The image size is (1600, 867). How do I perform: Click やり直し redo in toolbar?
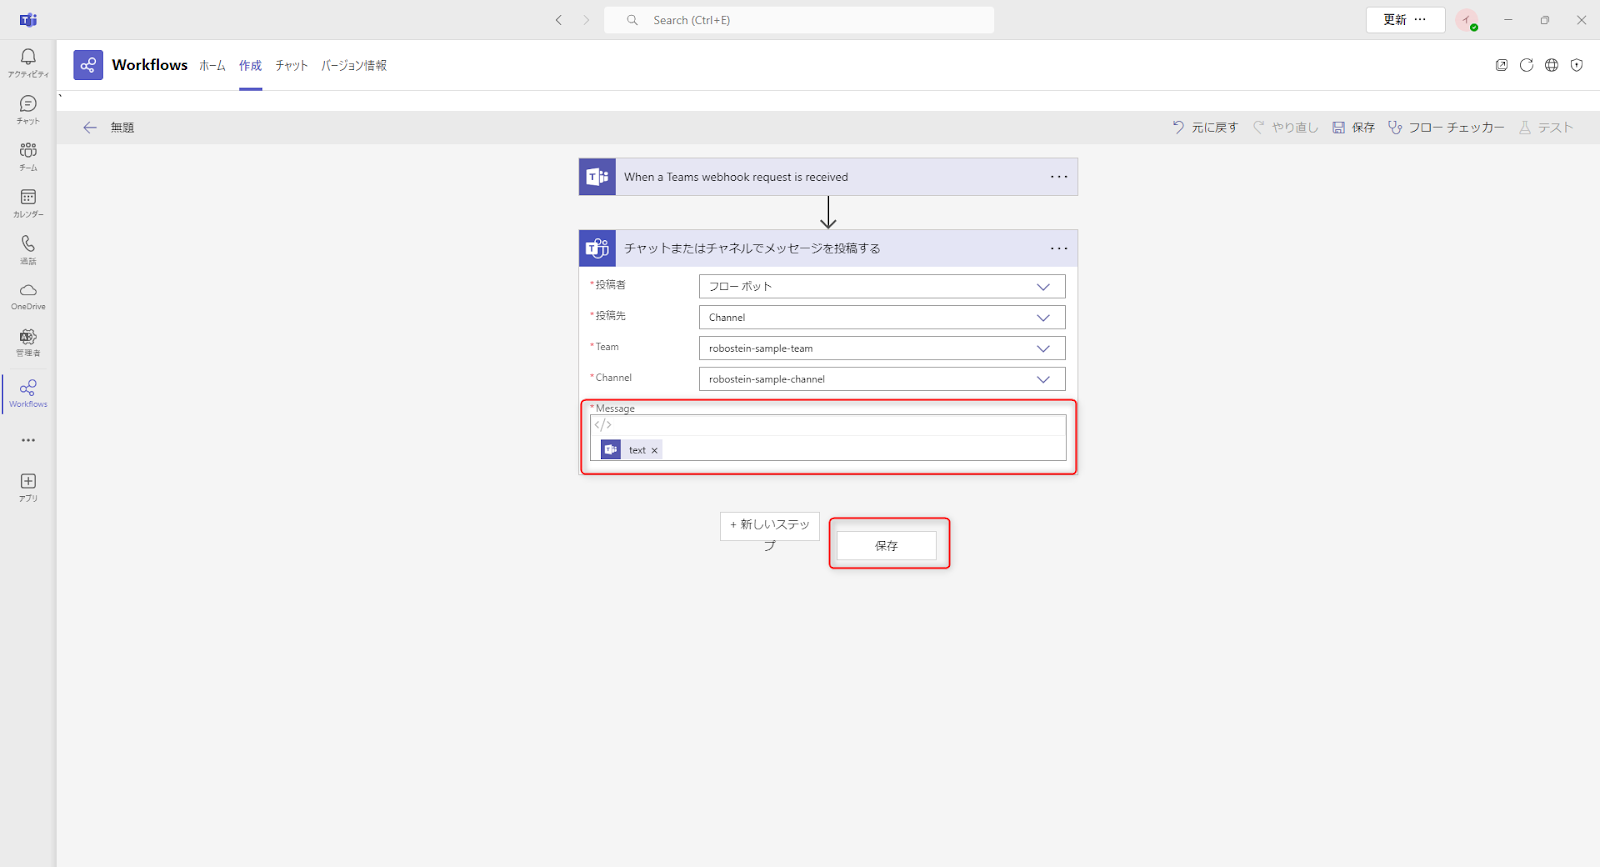1286,127
